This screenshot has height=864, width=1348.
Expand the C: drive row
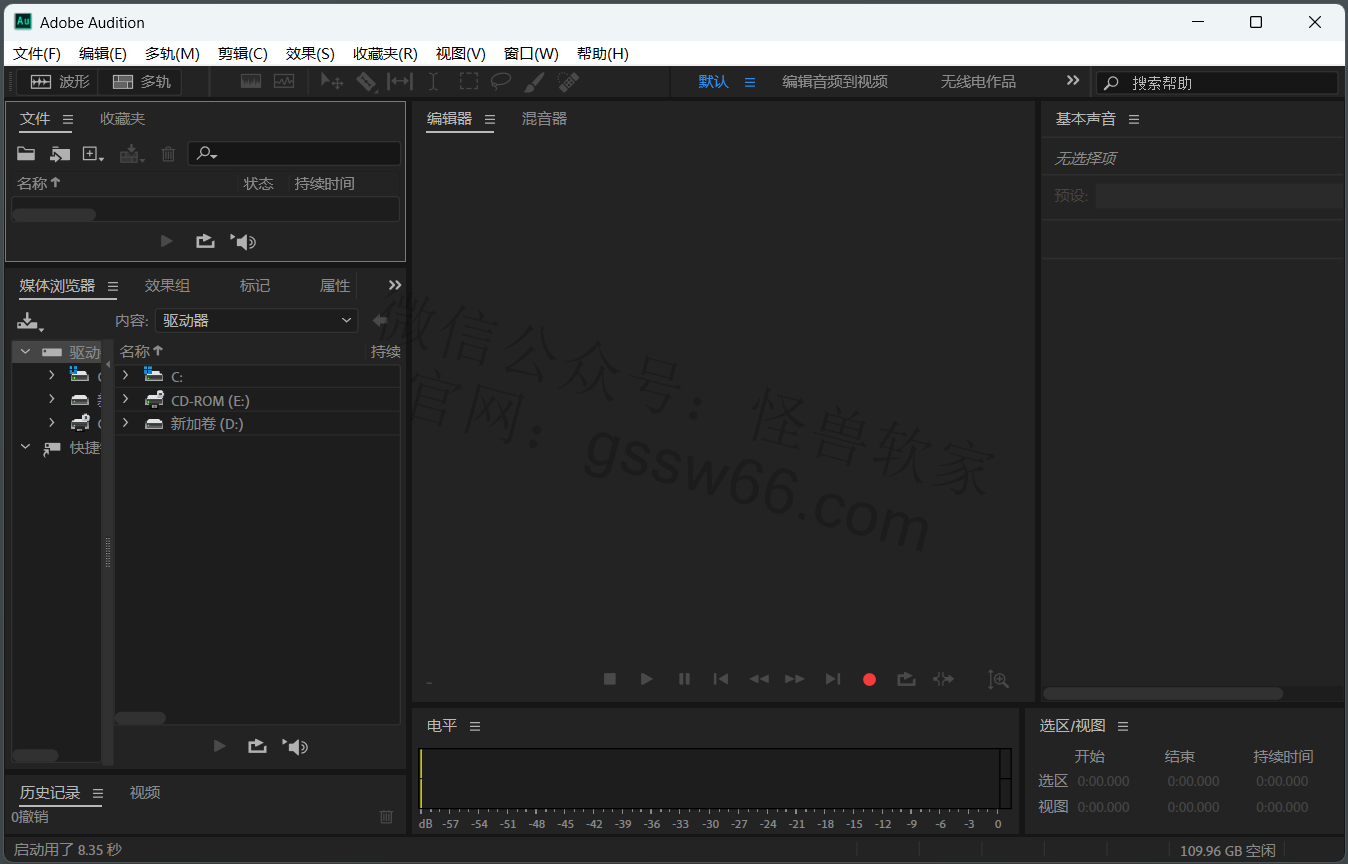125,375
